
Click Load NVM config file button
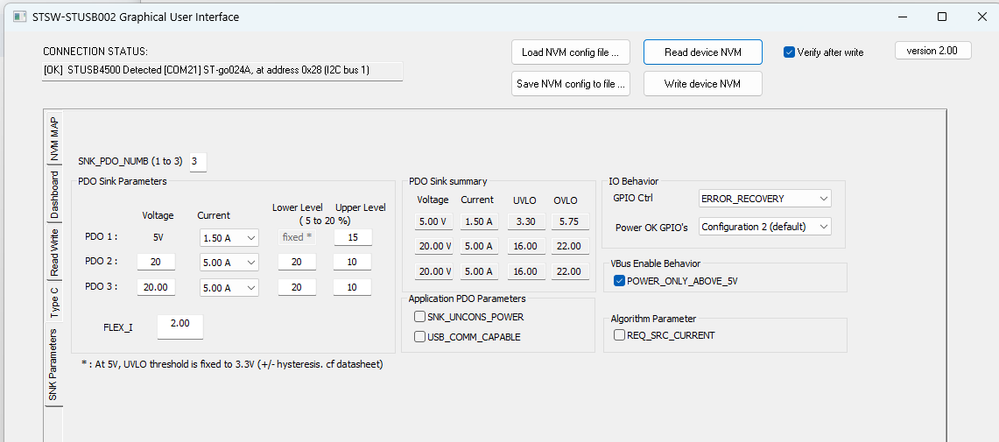pos(571,52)
